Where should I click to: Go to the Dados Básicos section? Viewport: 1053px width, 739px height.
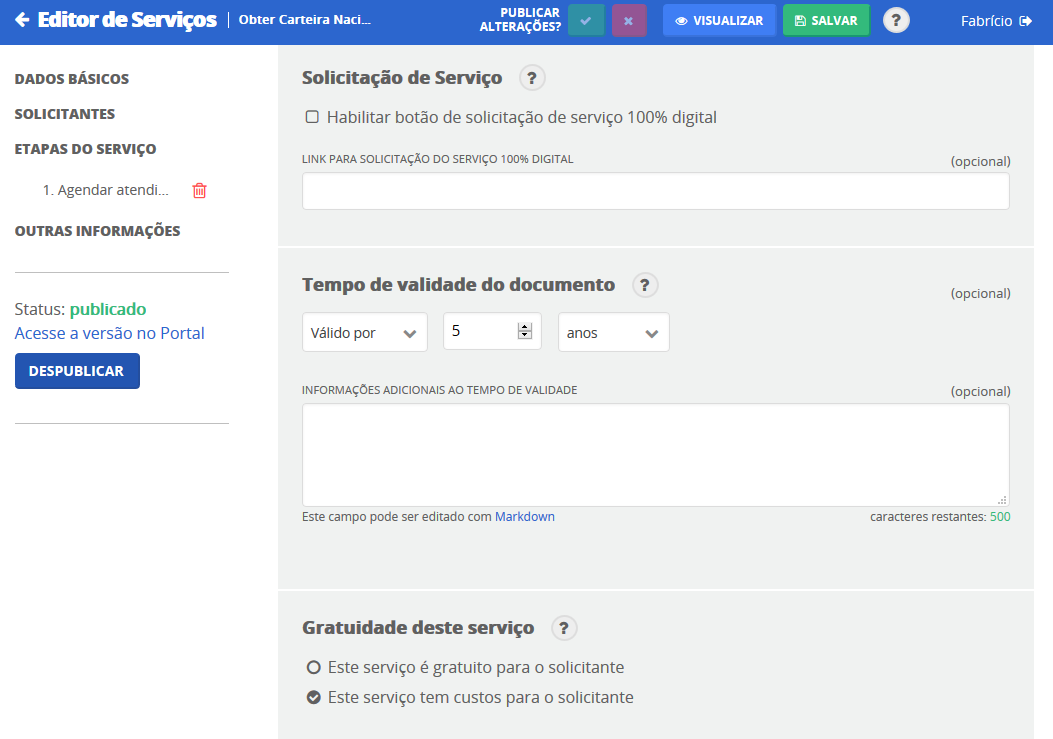[71, 79]
